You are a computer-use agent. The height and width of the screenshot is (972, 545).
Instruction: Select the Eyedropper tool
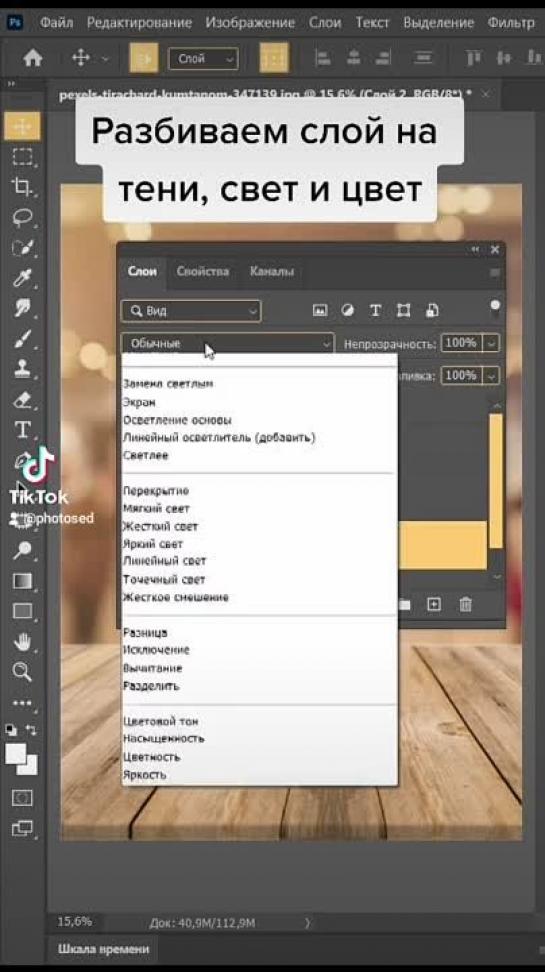click(x=22, y=278)
